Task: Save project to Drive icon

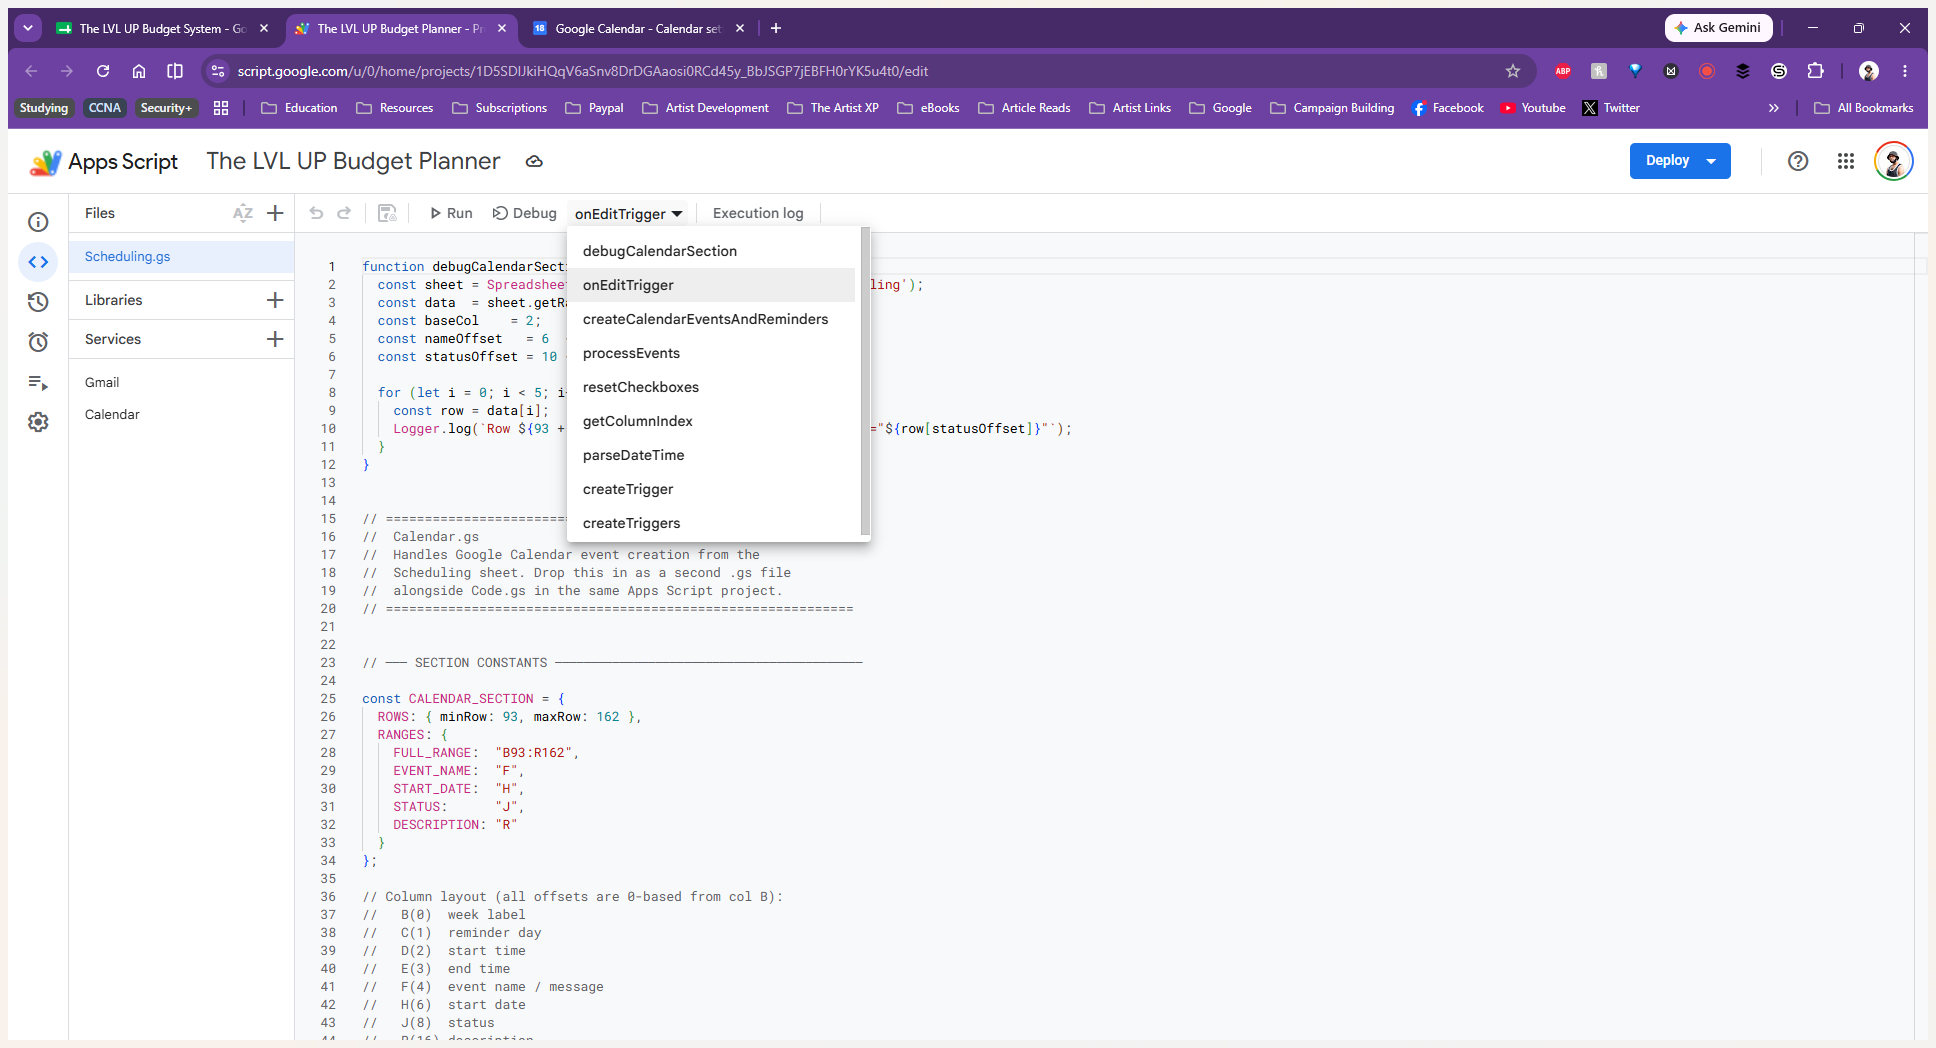Action: point(387,213)
